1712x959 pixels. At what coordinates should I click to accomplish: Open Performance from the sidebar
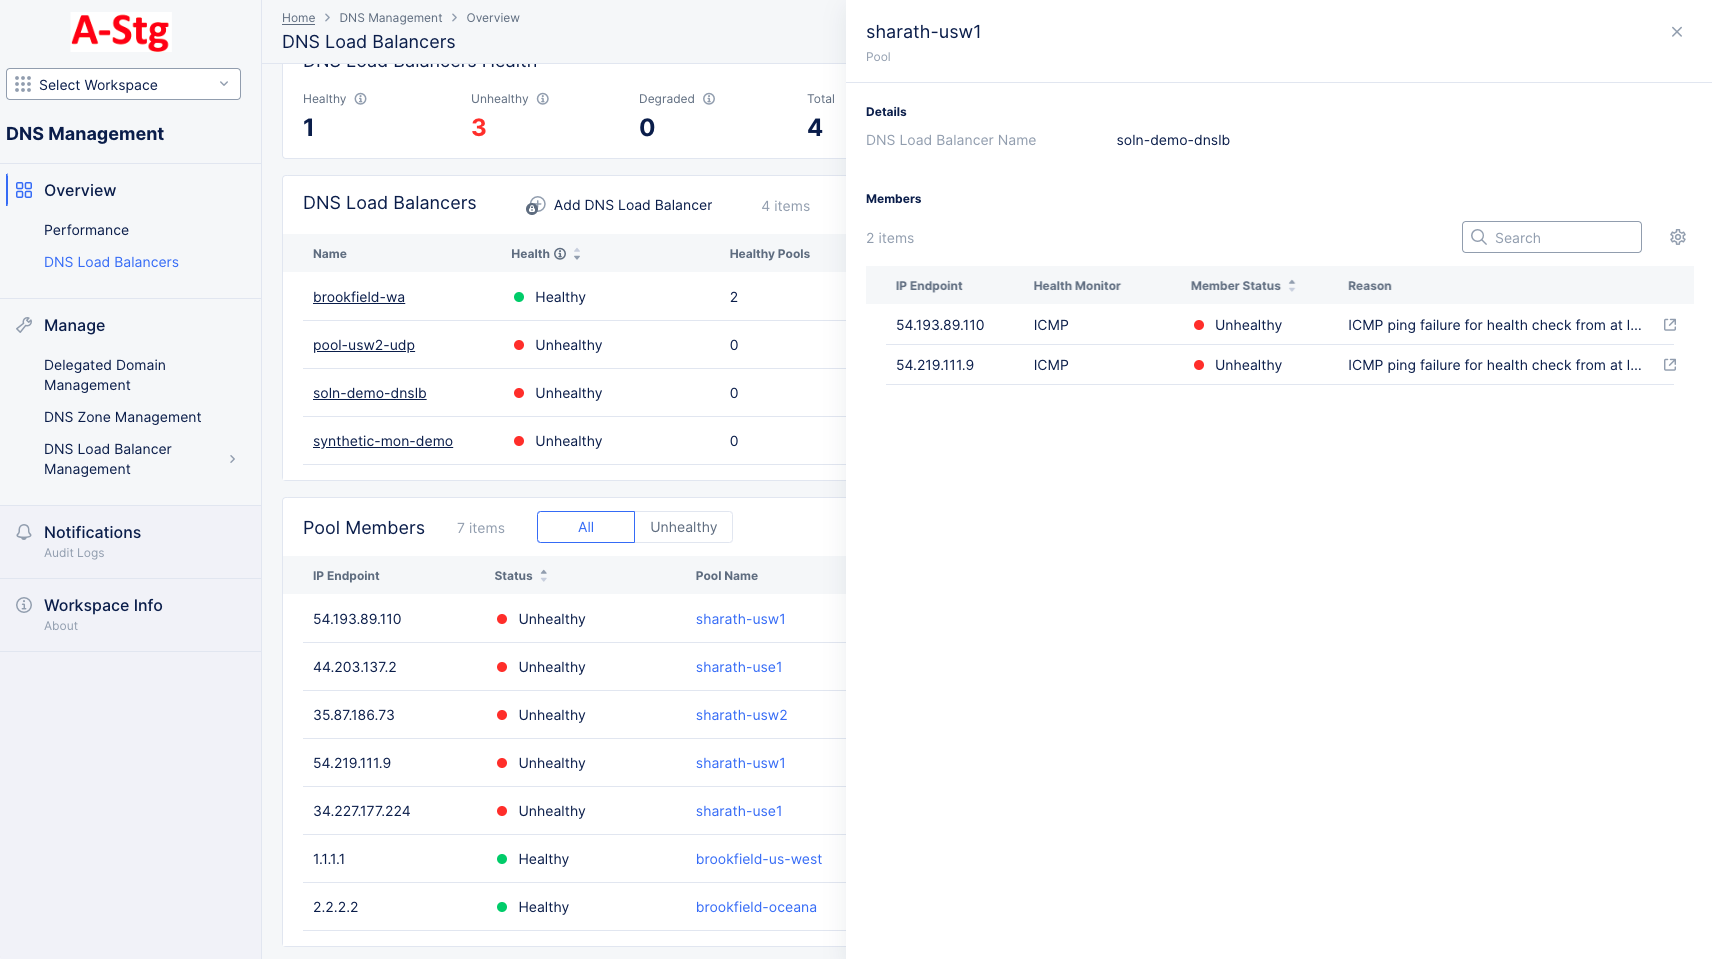point(87,229)
